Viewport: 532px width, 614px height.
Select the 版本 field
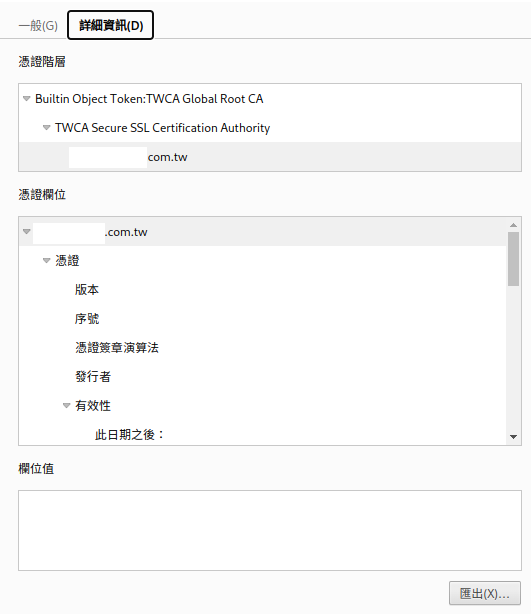click(x=87, y=290)
